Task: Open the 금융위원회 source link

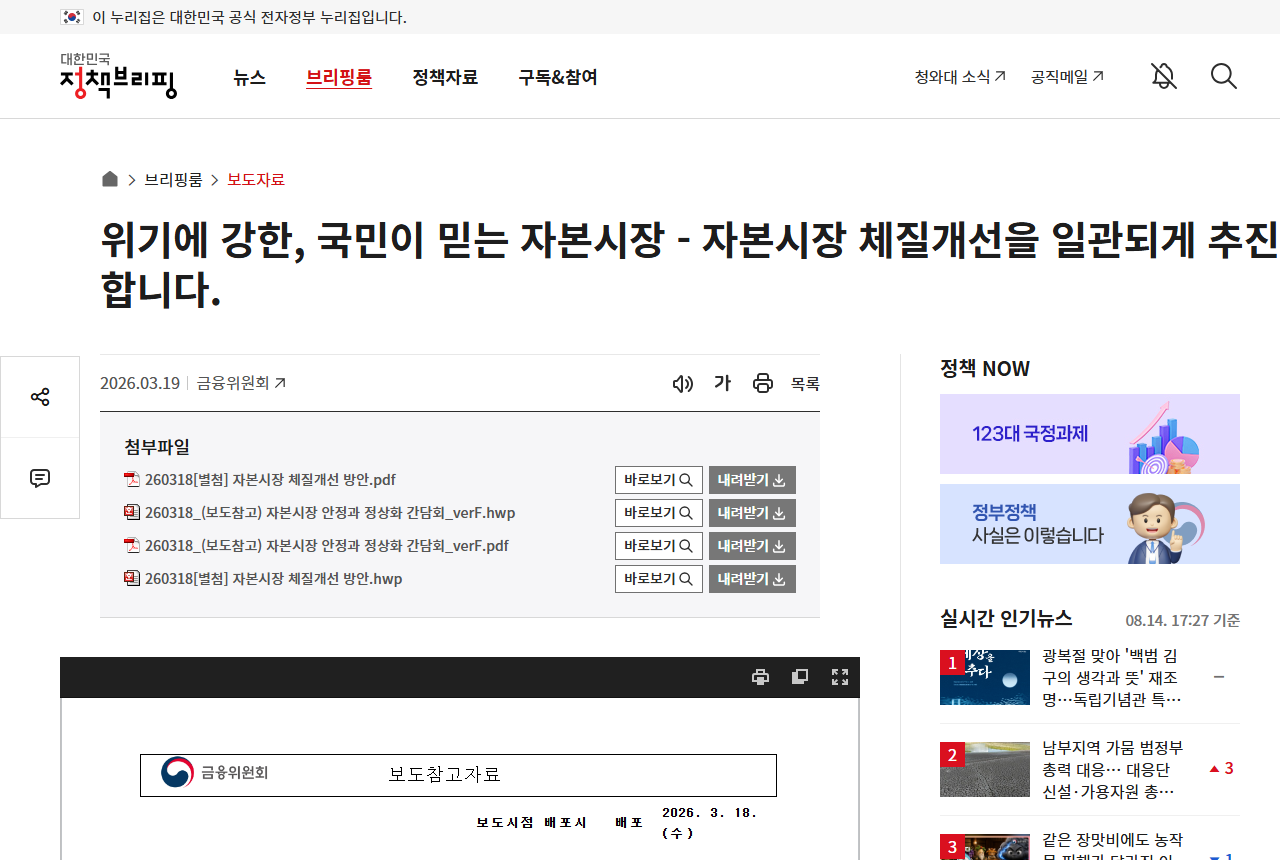Action: [241, 383]
